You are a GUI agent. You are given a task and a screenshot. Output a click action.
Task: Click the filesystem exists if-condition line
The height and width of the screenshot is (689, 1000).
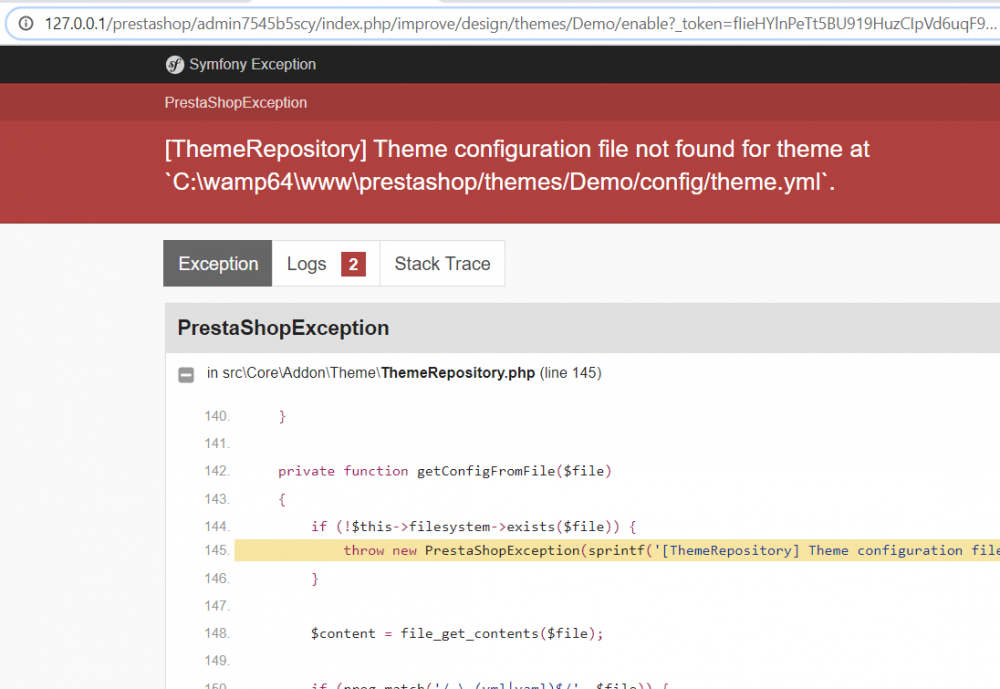coord(473,526)
